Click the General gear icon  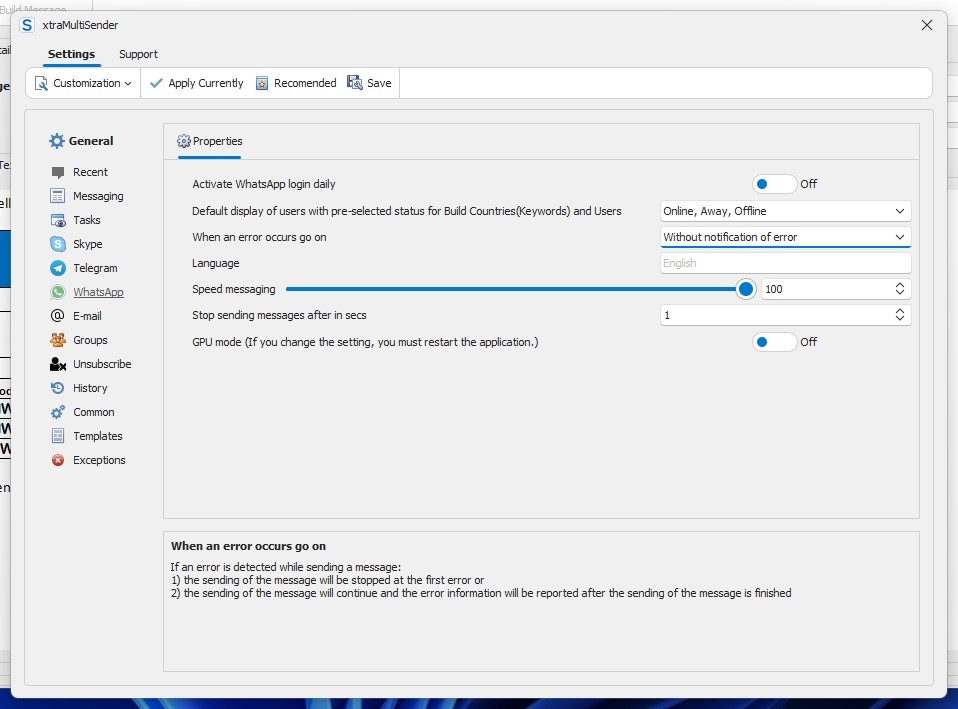57,141
